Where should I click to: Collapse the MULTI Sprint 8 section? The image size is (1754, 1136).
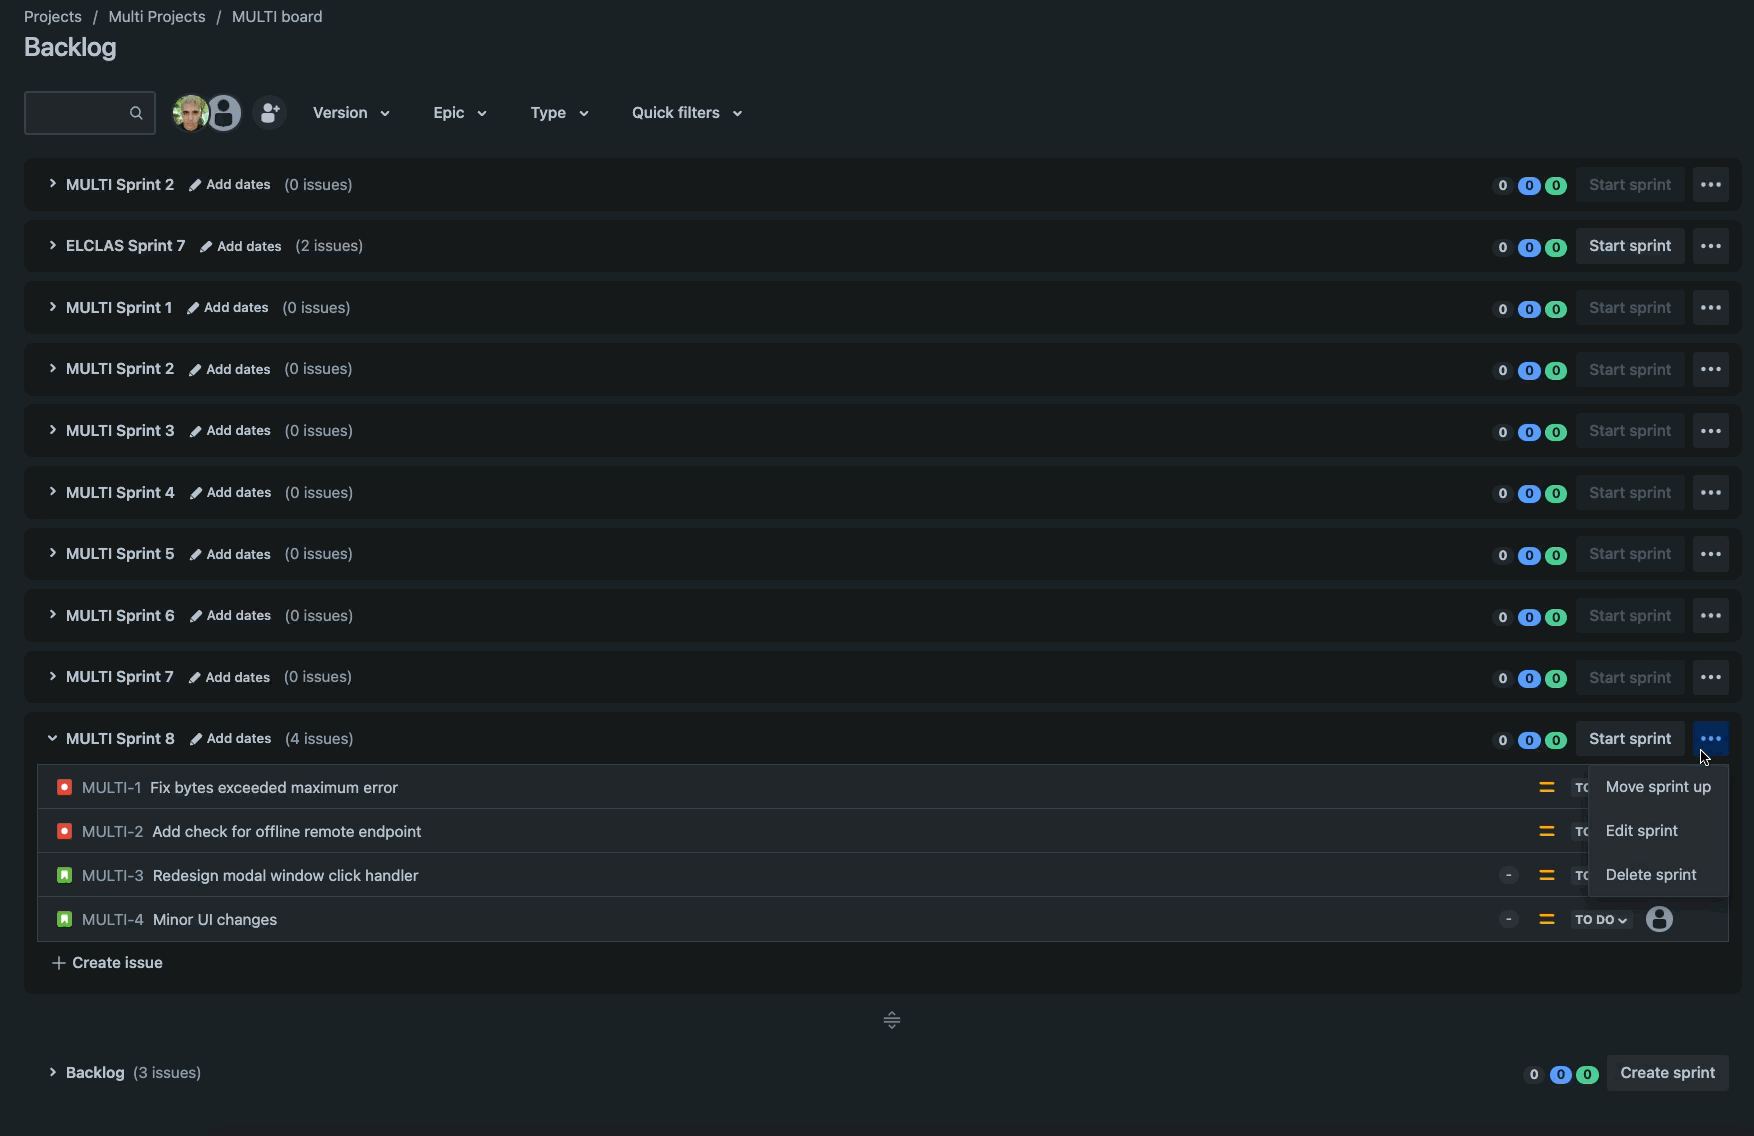[x=52, y=739]
